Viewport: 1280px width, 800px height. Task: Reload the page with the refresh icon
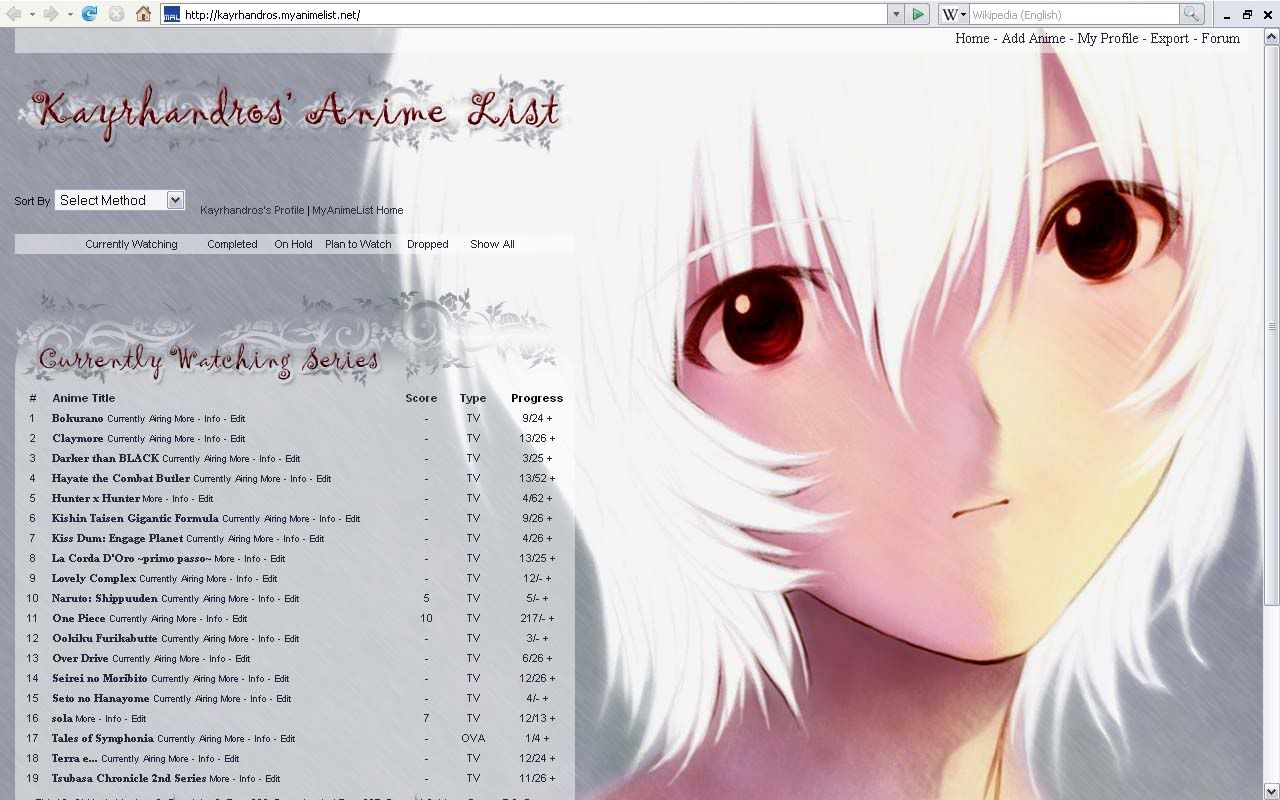click(89, 14)
